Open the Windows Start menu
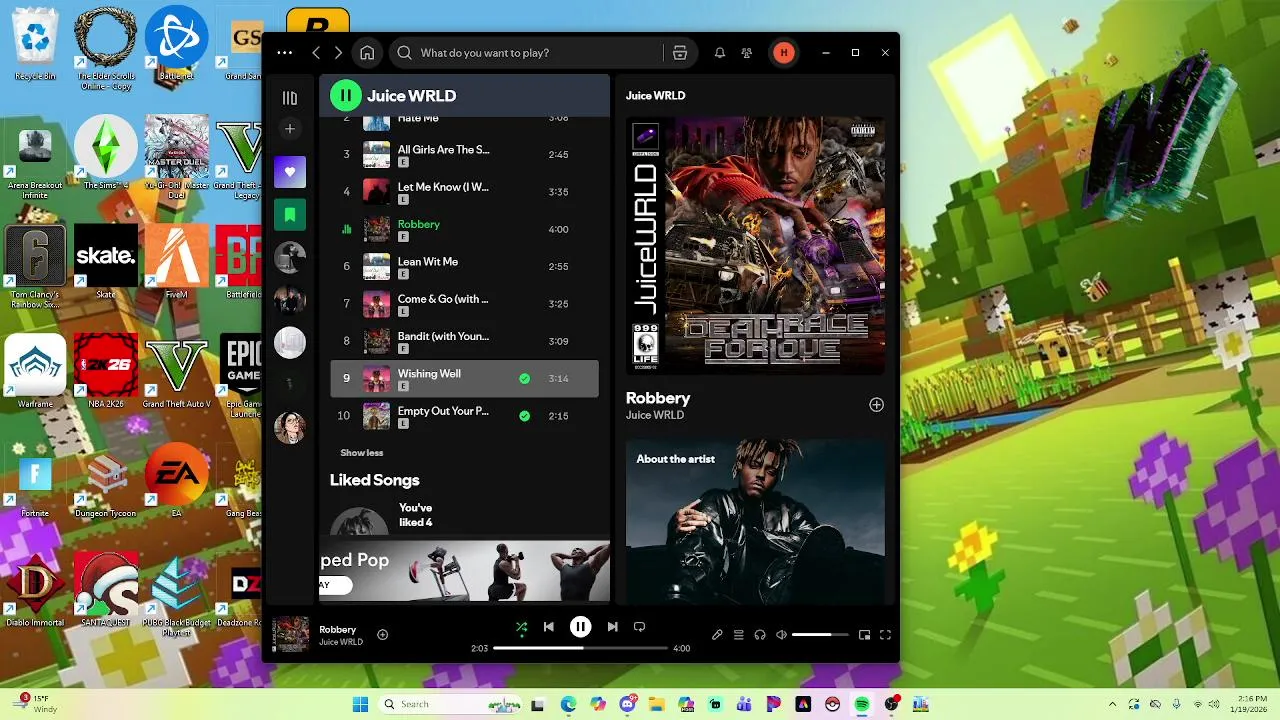1280x720 pixels. point(360,704)
